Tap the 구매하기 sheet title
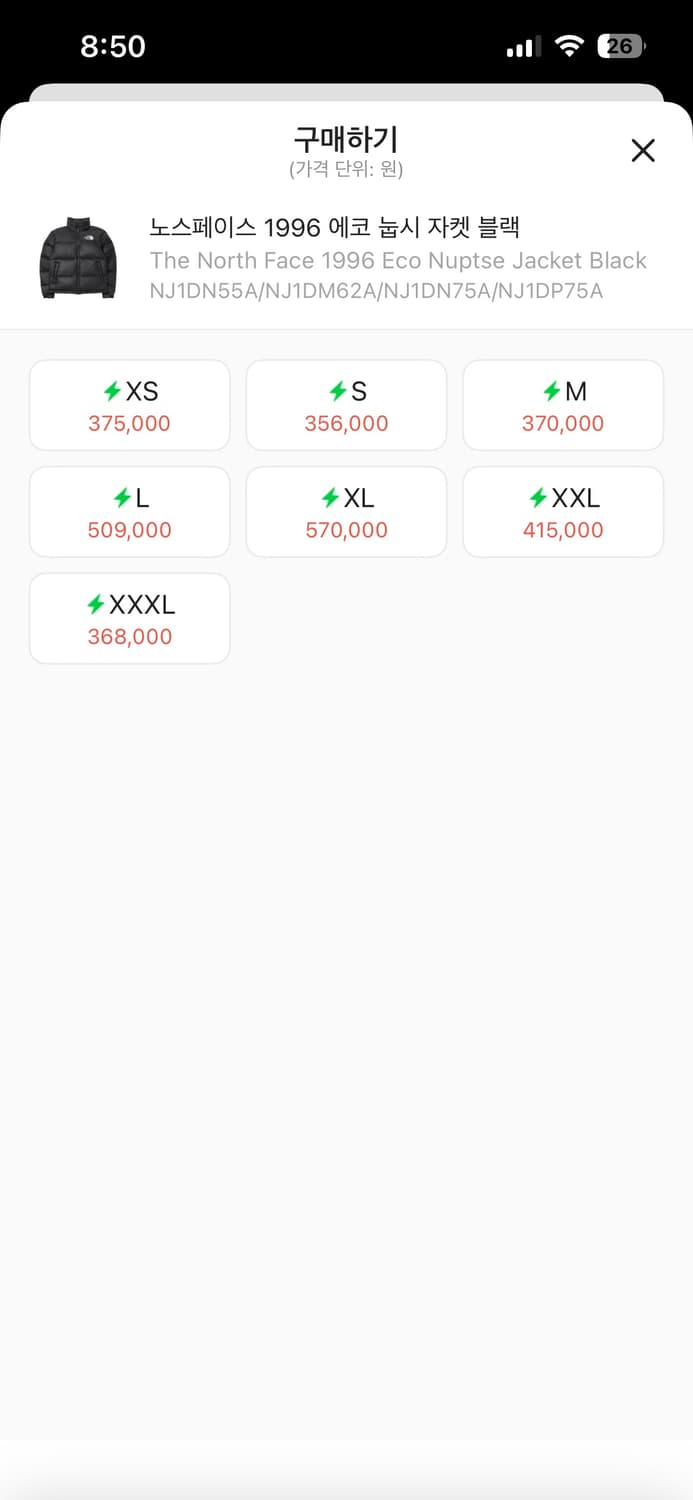 coord(346,138)
